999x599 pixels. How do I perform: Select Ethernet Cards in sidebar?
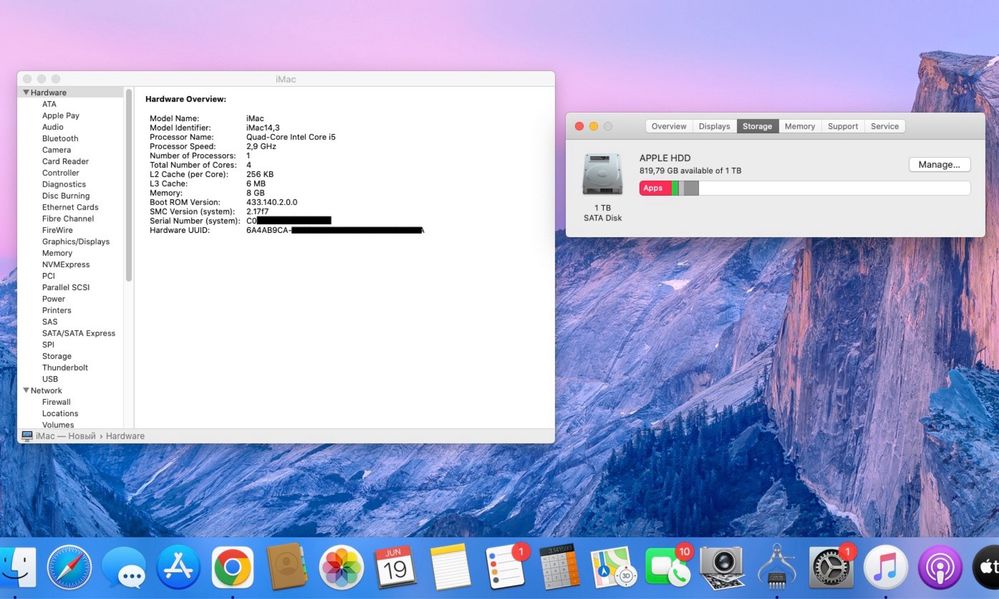pyautogui.click(x=70, y=207)
